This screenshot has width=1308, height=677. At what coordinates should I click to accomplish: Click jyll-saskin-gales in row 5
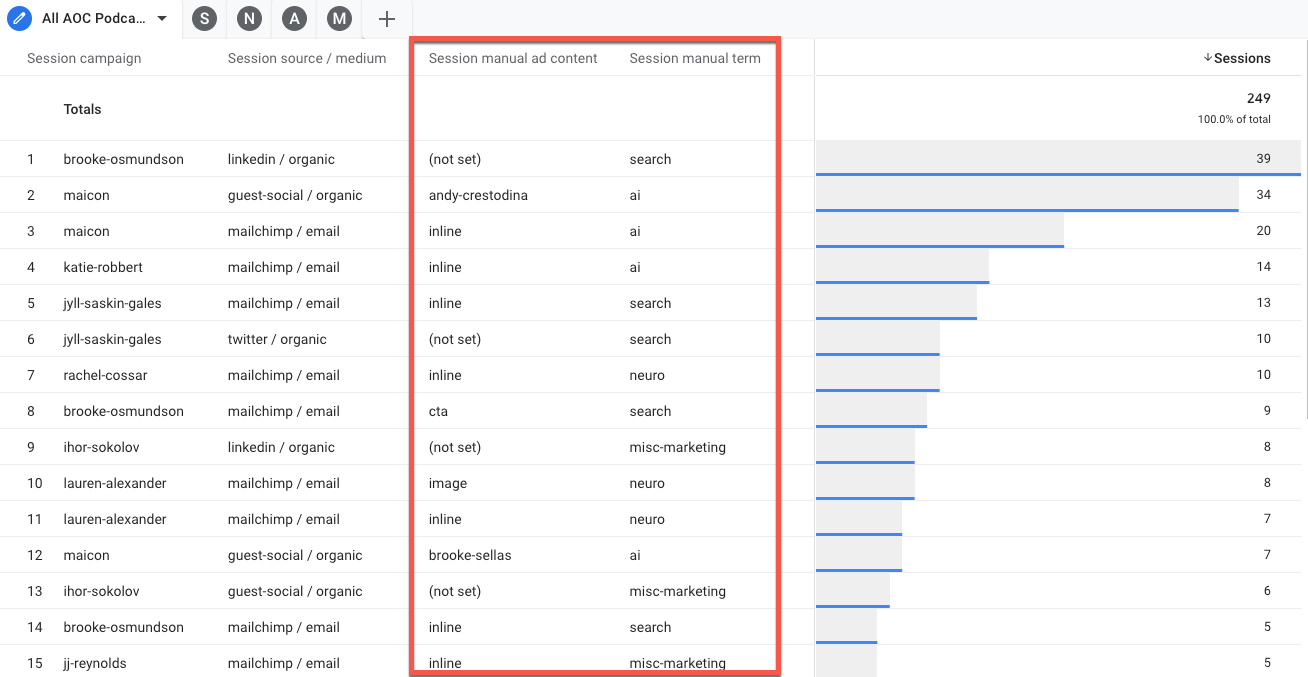tap(112, 303)
